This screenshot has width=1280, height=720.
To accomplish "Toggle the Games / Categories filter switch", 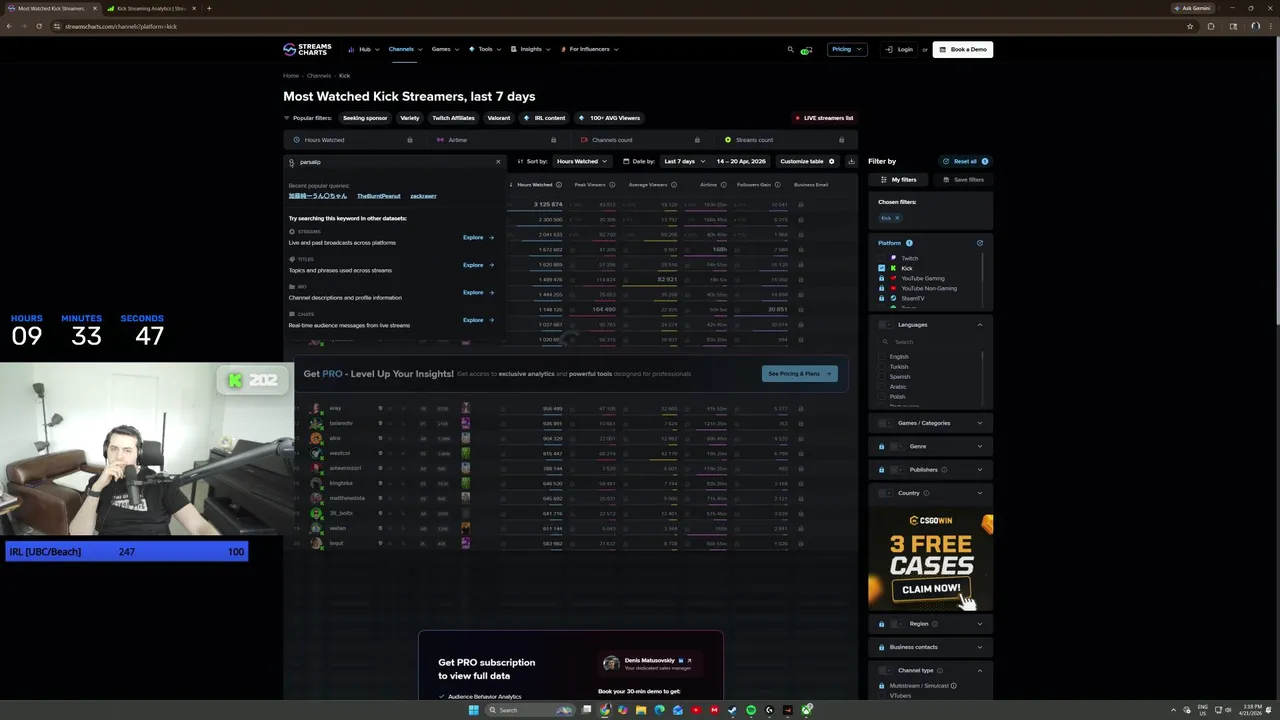I will [x=886, y=423].
